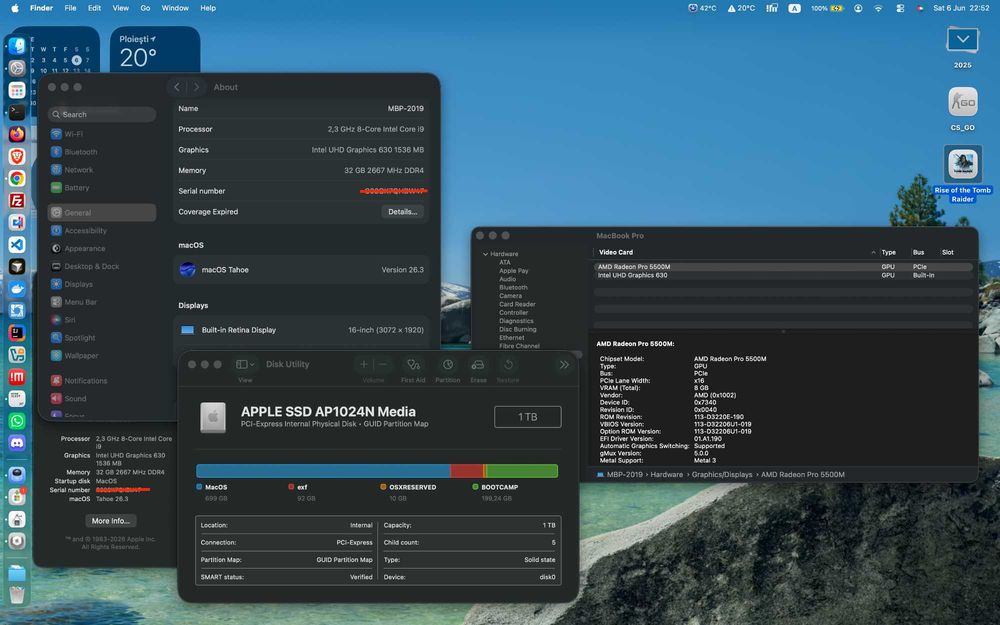Image resolution: width=1000 pixels, height=625 pixels.
Task: Open Terminal from the Dock
Action: [x=17, y=112]
